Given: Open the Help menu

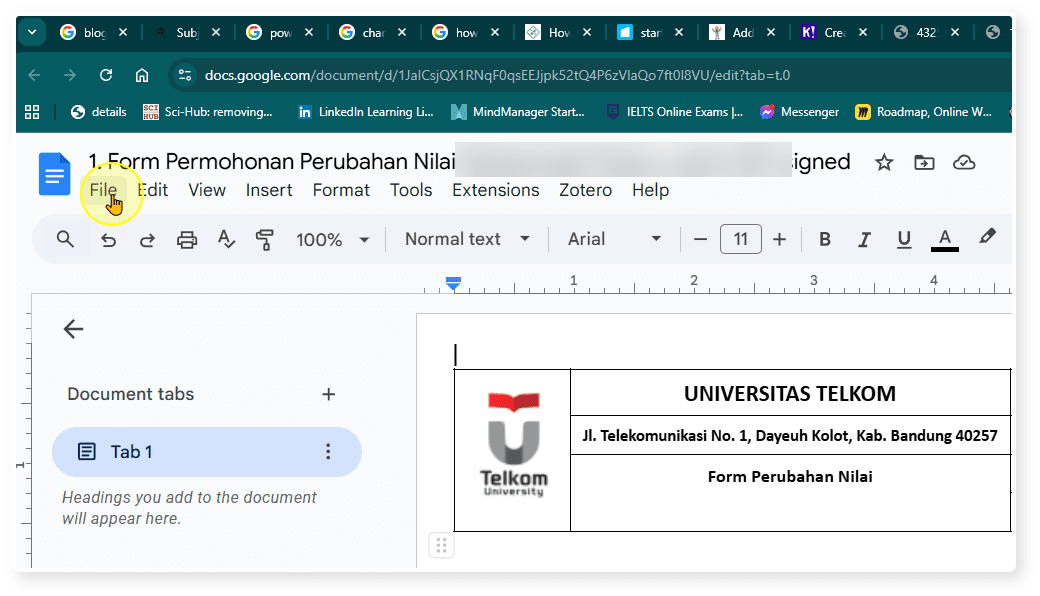Looking at the screenshot, I should 650,190.
